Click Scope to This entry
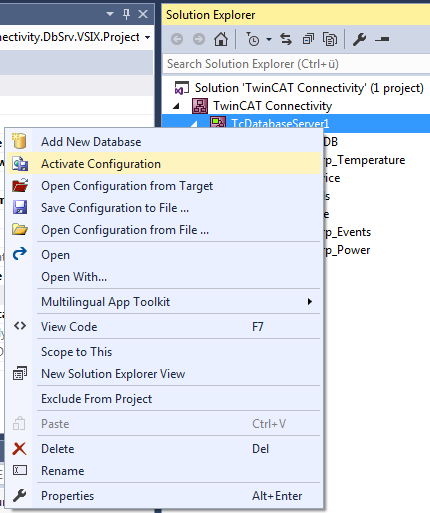The height and width of the screenshot is (513, 430). click(x=163, y=352)
